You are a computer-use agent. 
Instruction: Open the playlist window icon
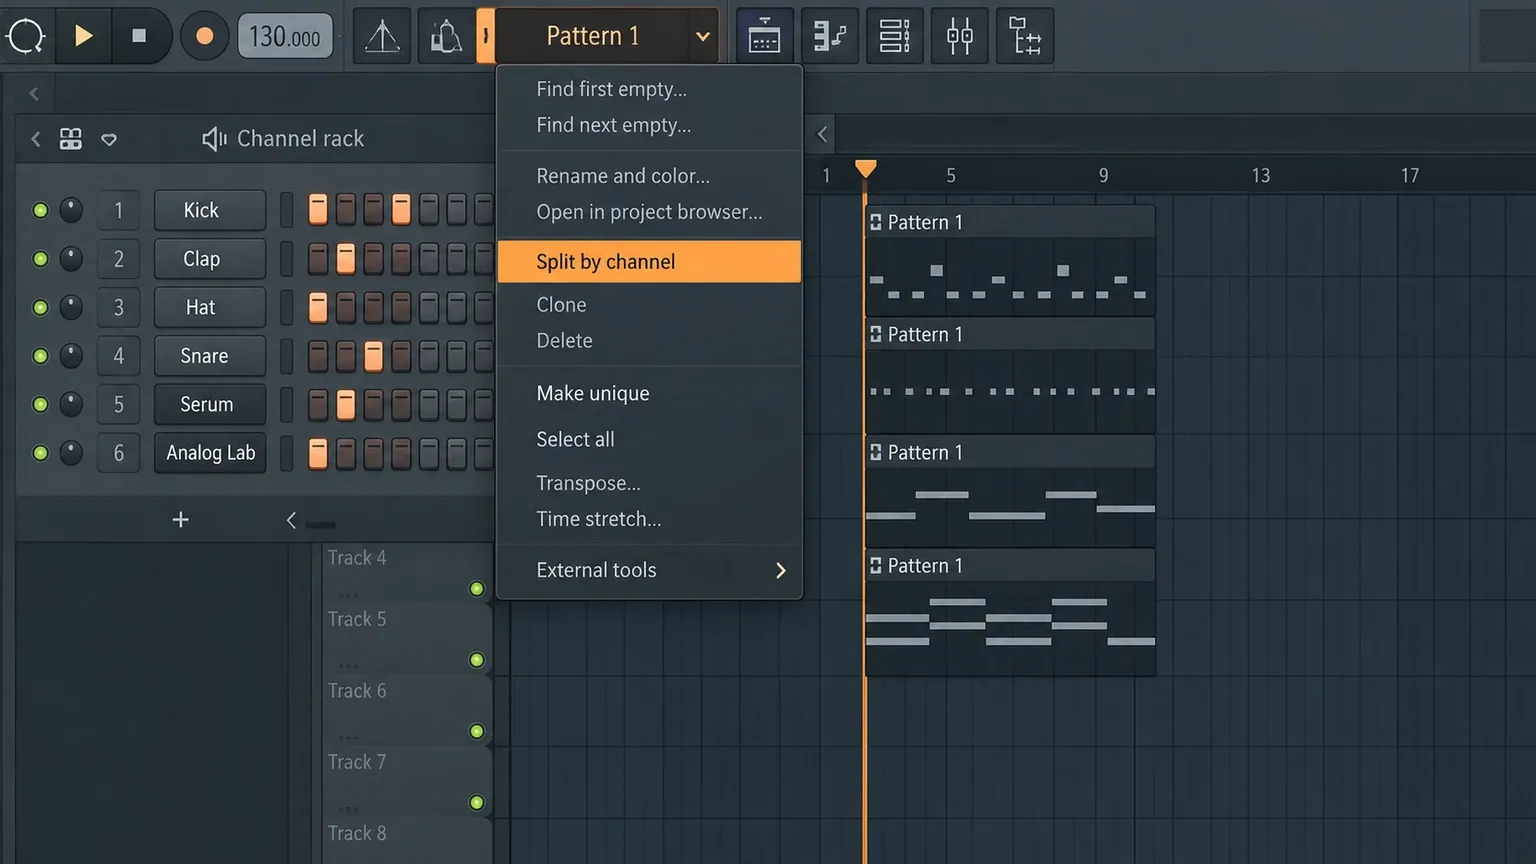coord(765,37)
